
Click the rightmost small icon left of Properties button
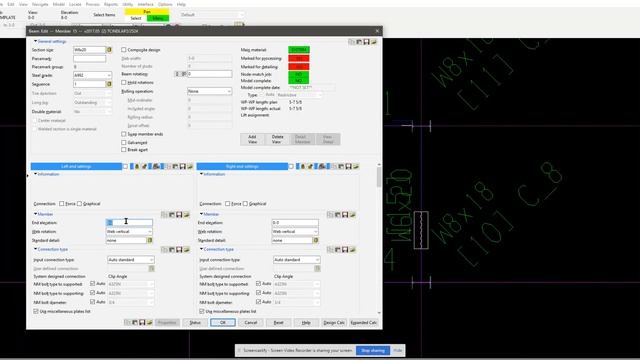149,322
